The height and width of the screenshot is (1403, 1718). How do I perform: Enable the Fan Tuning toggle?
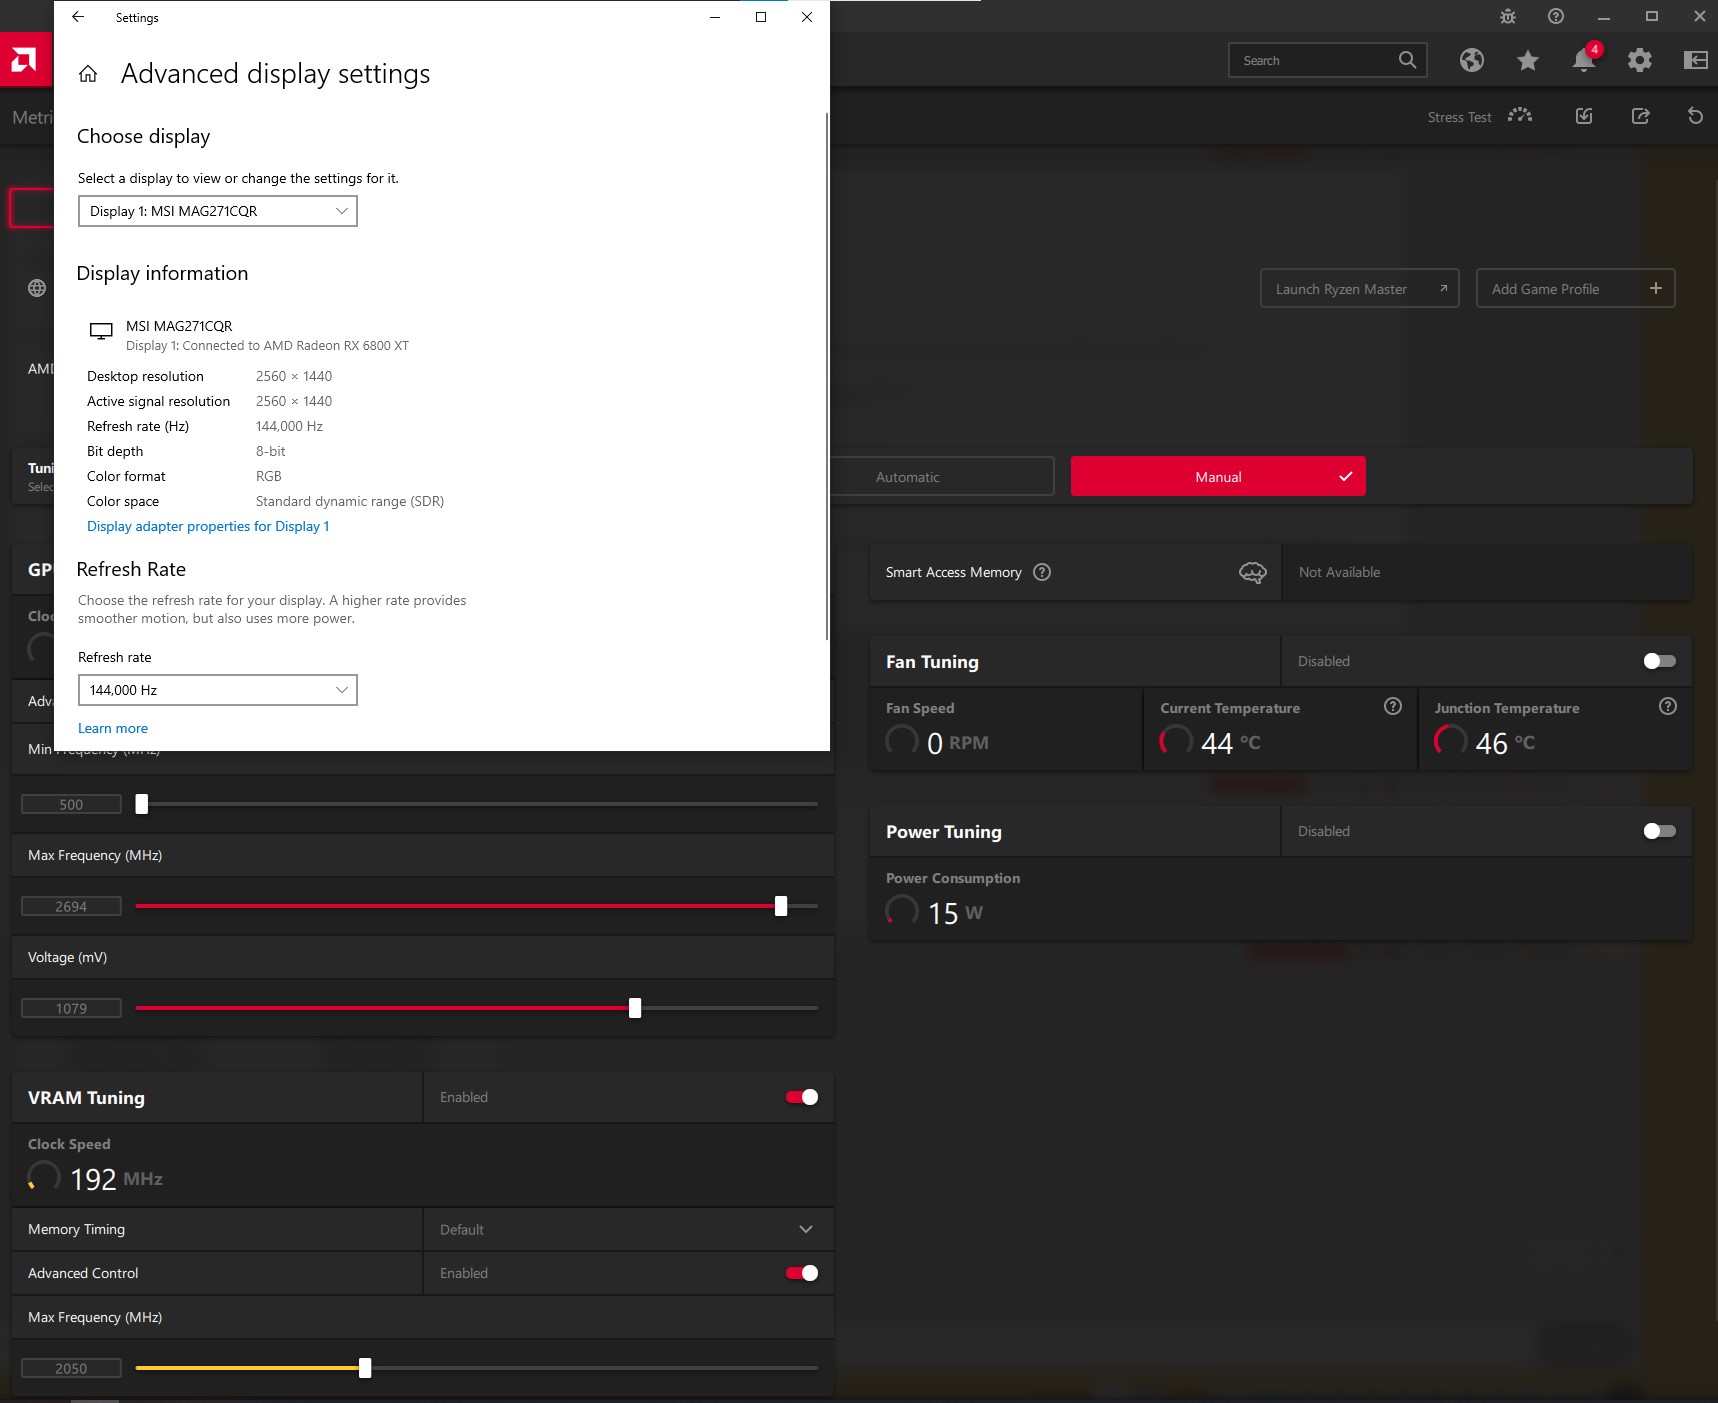[1659, 661]
